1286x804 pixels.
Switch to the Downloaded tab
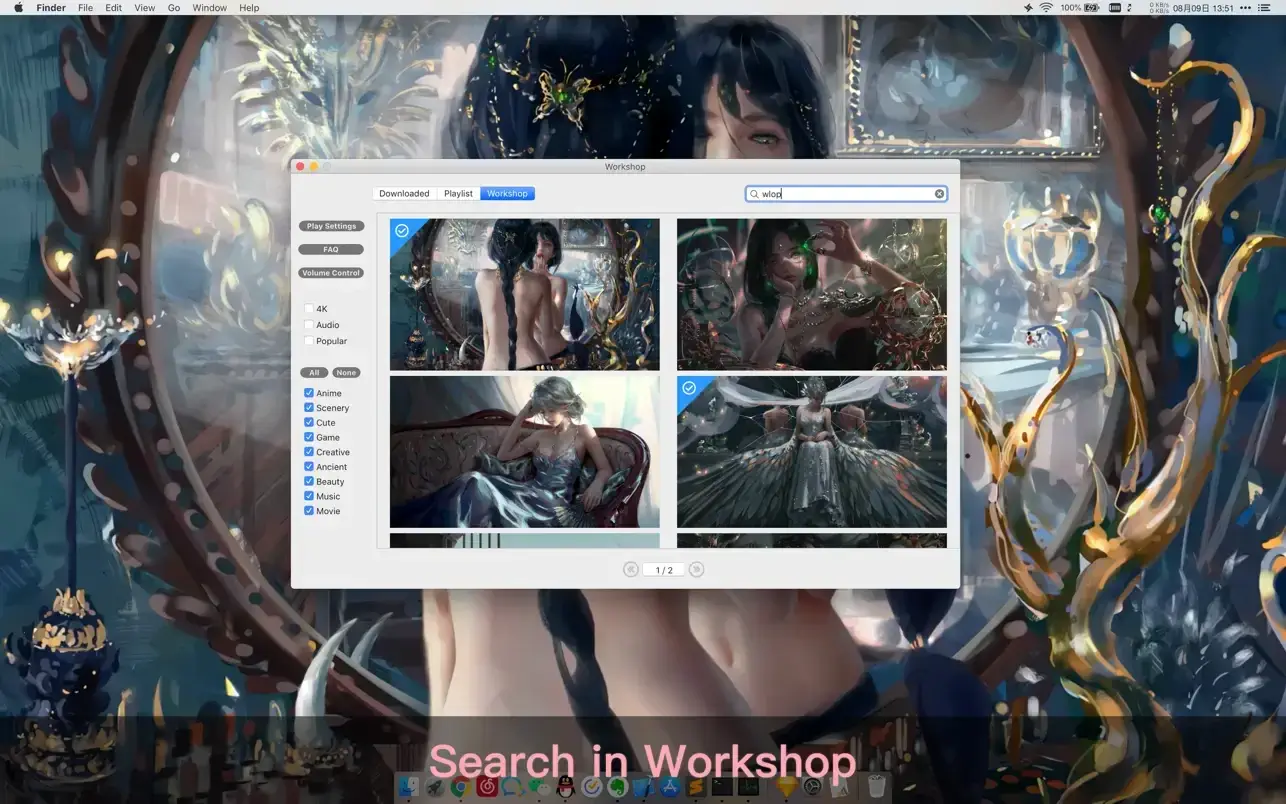404,194
